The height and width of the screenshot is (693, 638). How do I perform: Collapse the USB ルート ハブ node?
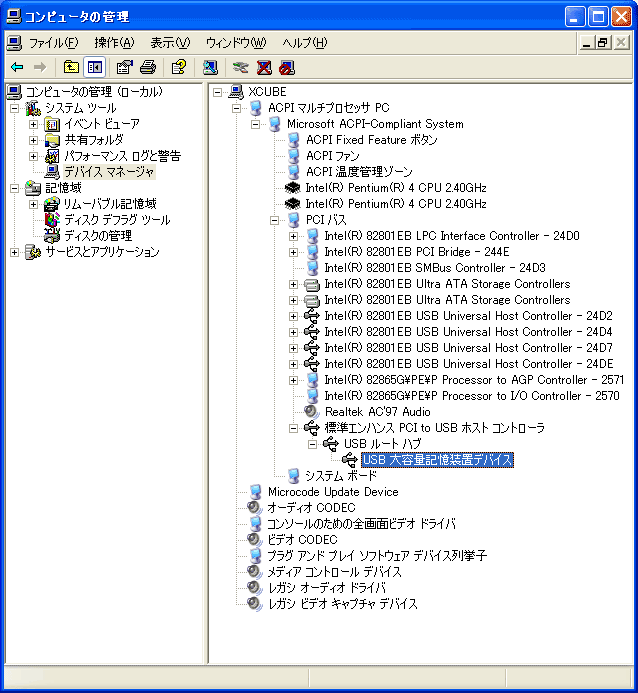point(312,444)
